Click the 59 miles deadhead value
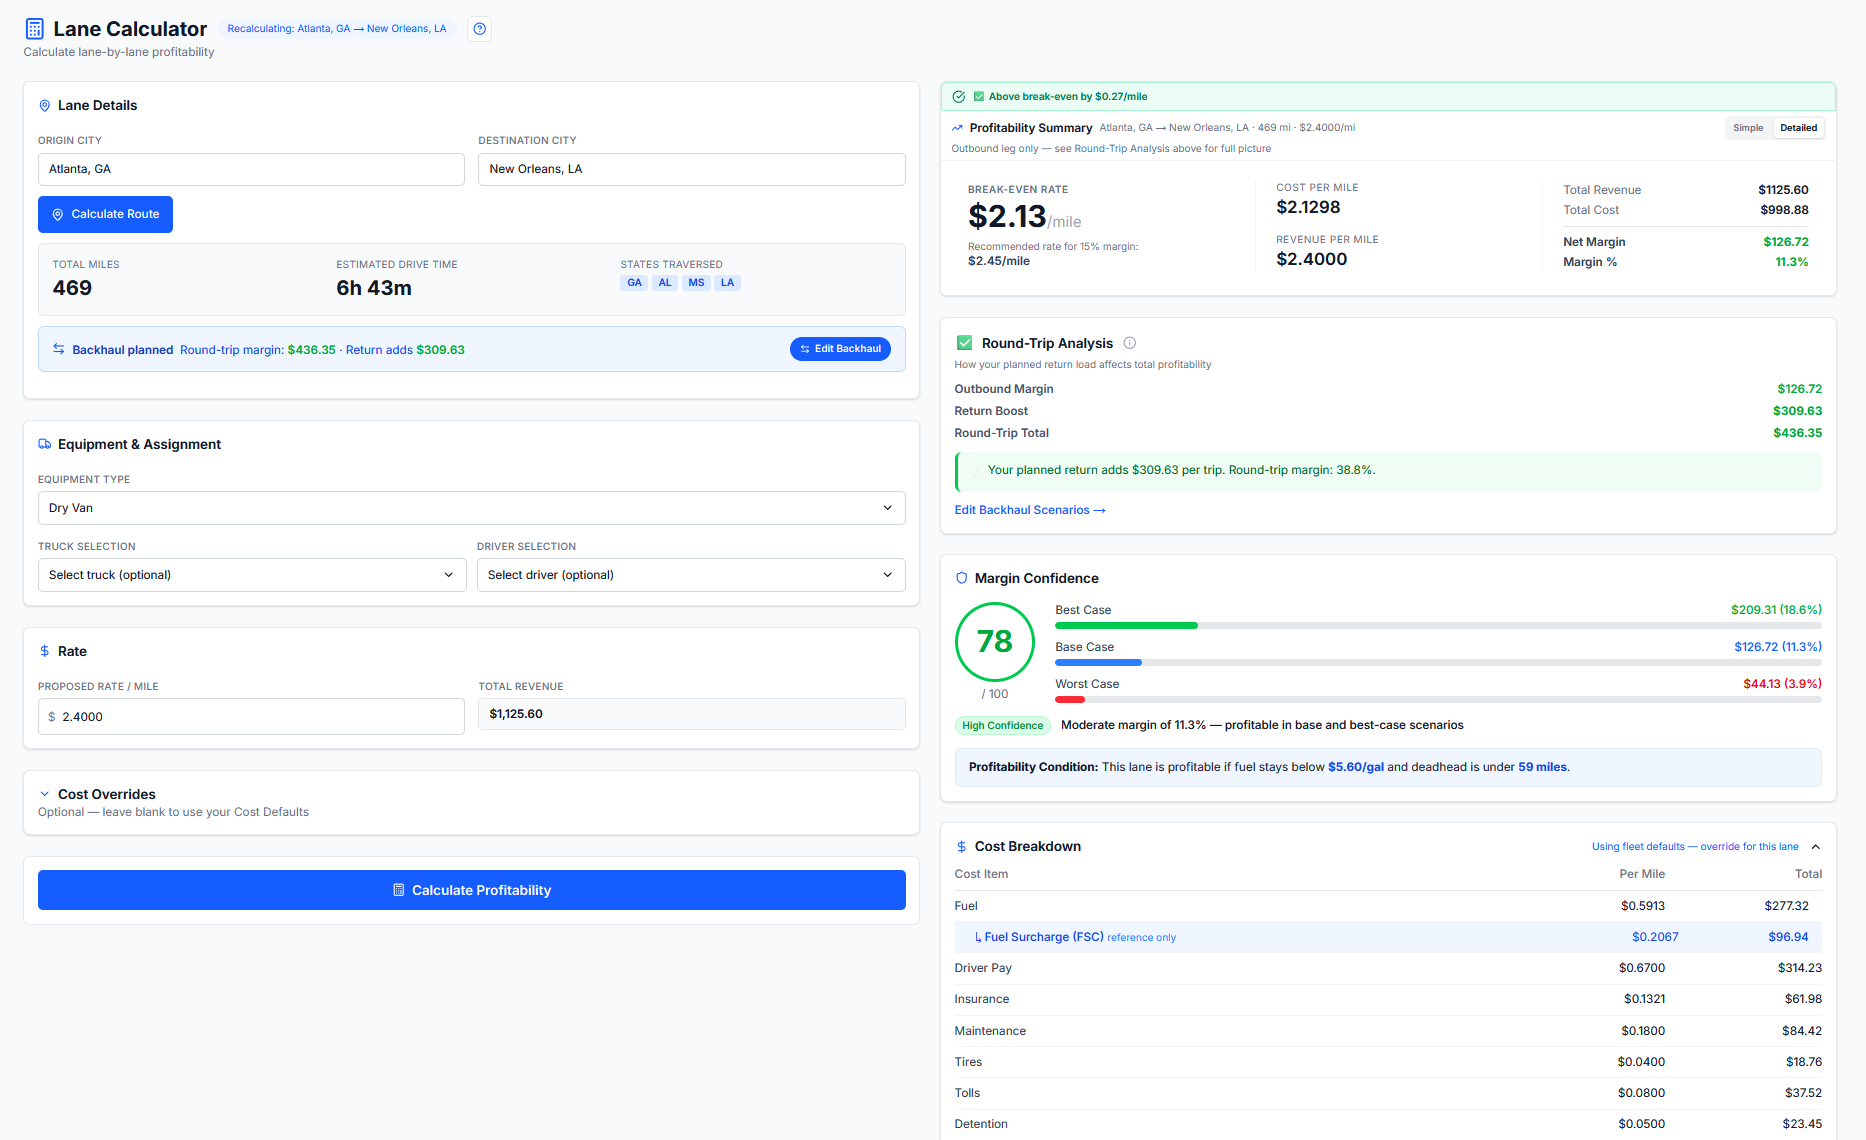This screenshot has width=1866, height=1140. pos(1542,768)
